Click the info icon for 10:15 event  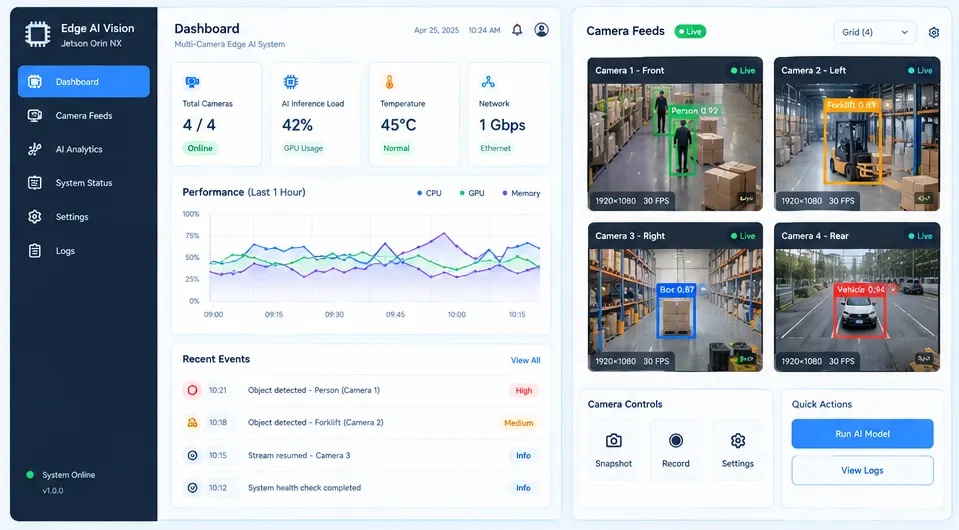point(192,455)
